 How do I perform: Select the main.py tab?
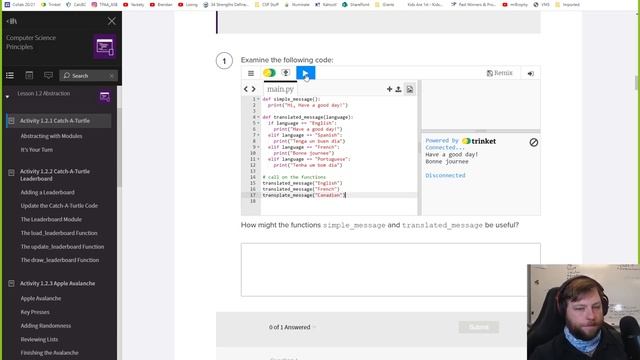click(280, 89)
